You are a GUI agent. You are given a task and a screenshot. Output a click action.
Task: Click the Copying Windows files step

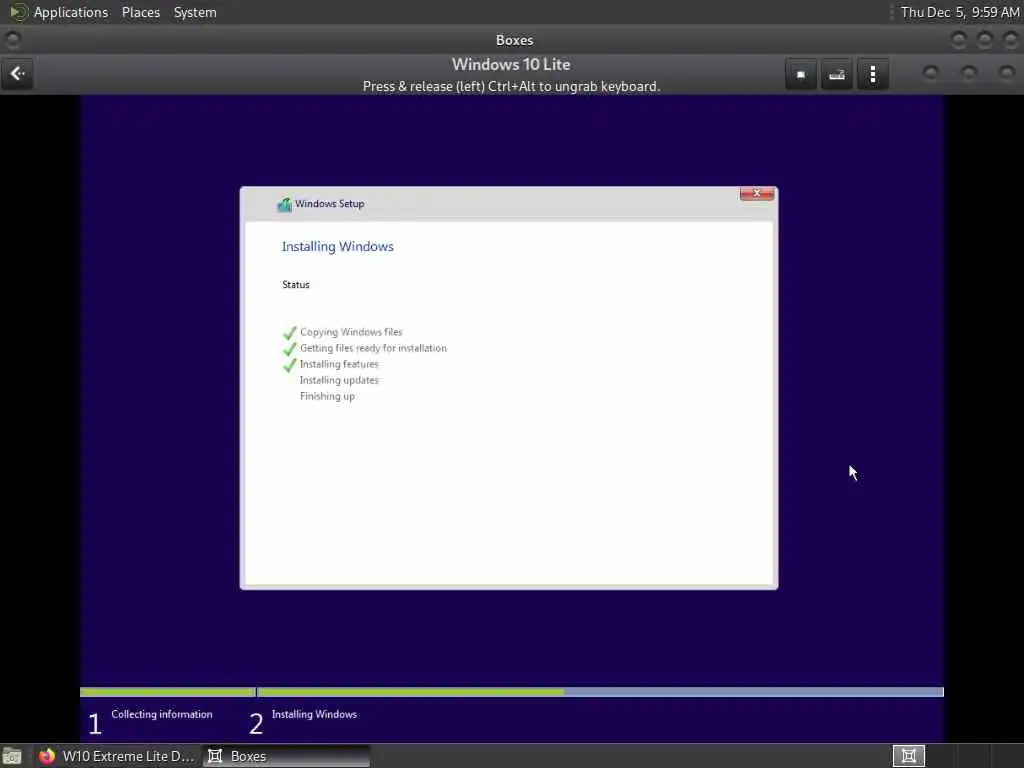coord(351,332)
